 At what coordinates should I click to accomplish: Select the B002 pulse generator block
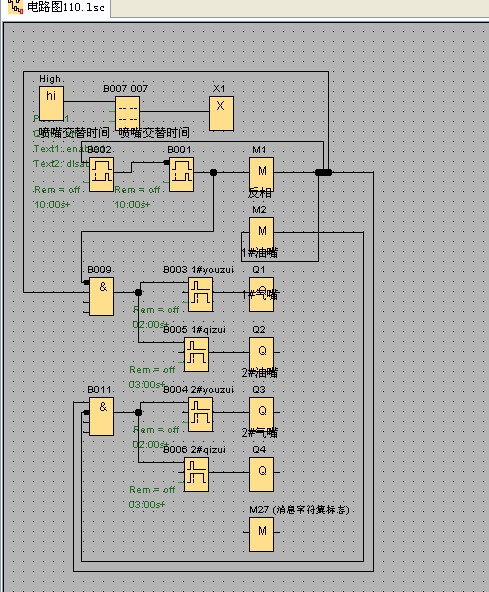101,174
